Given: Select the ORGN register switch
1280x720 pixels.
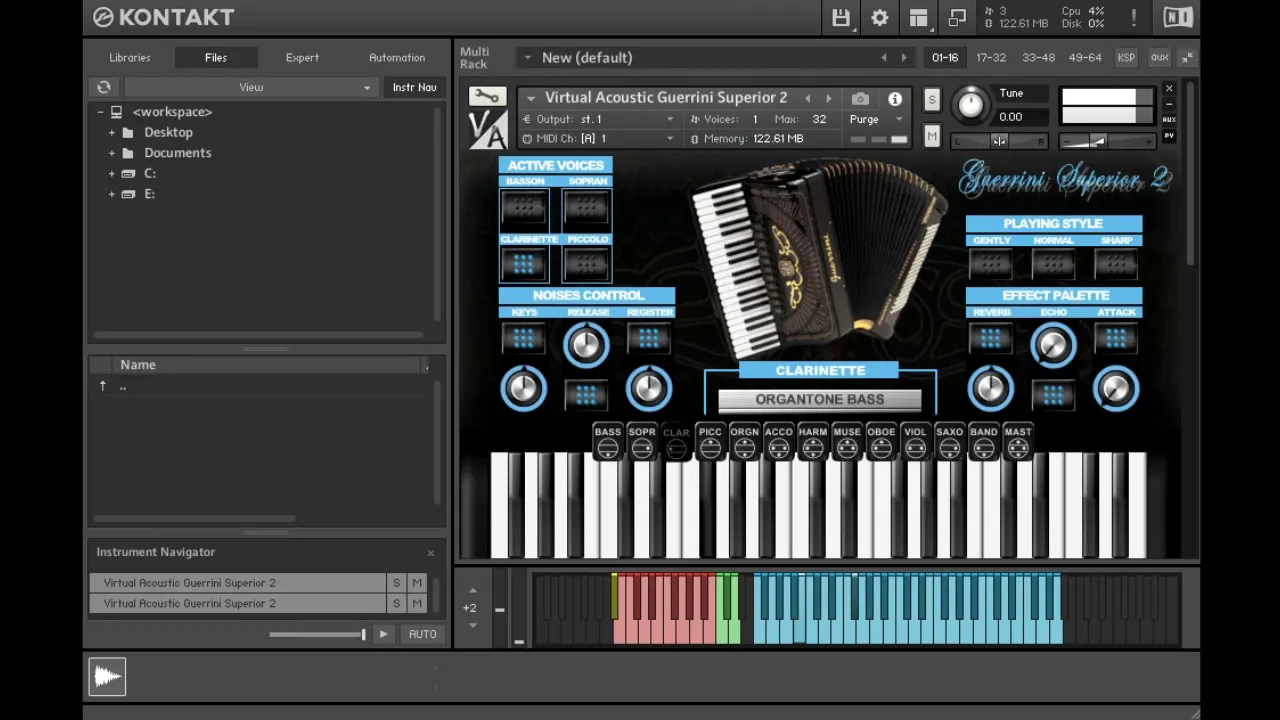Looking at the screenshot, I should (x=744, y=442).
